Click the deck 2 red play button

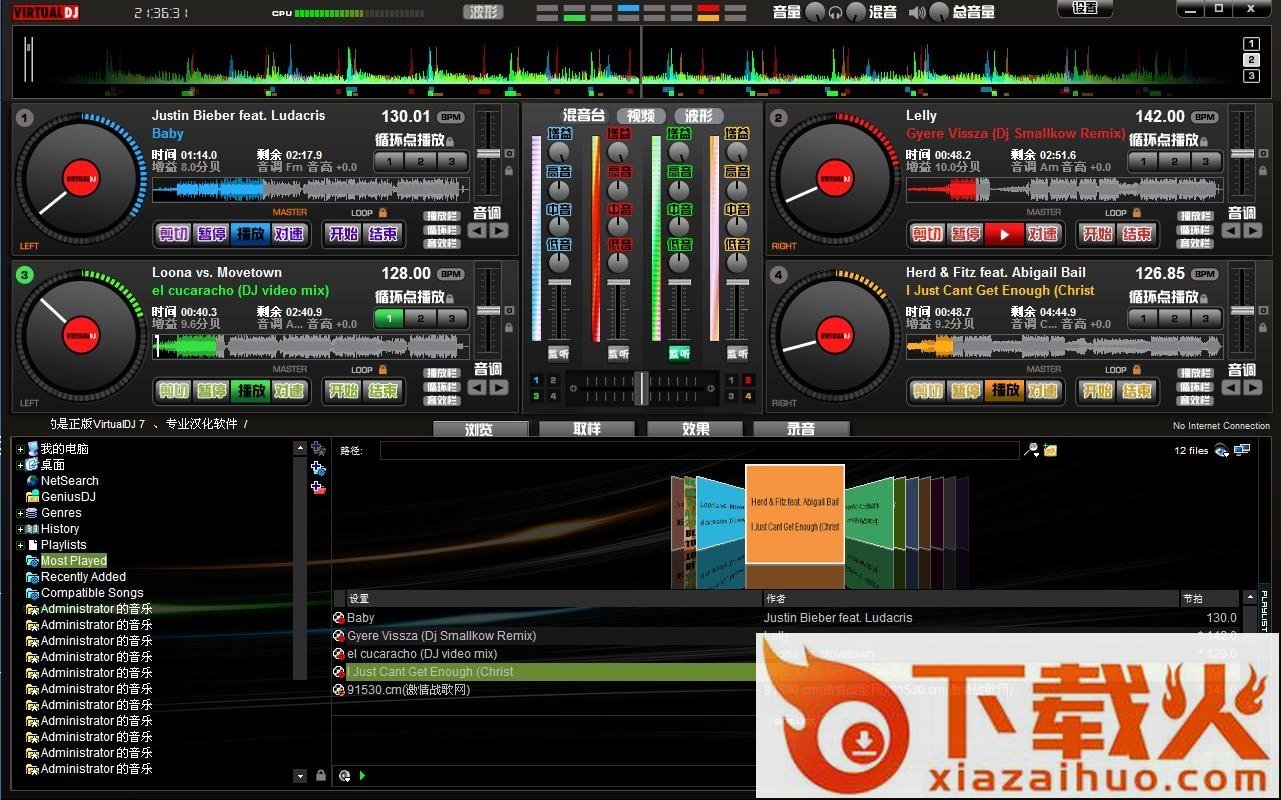1004,234
